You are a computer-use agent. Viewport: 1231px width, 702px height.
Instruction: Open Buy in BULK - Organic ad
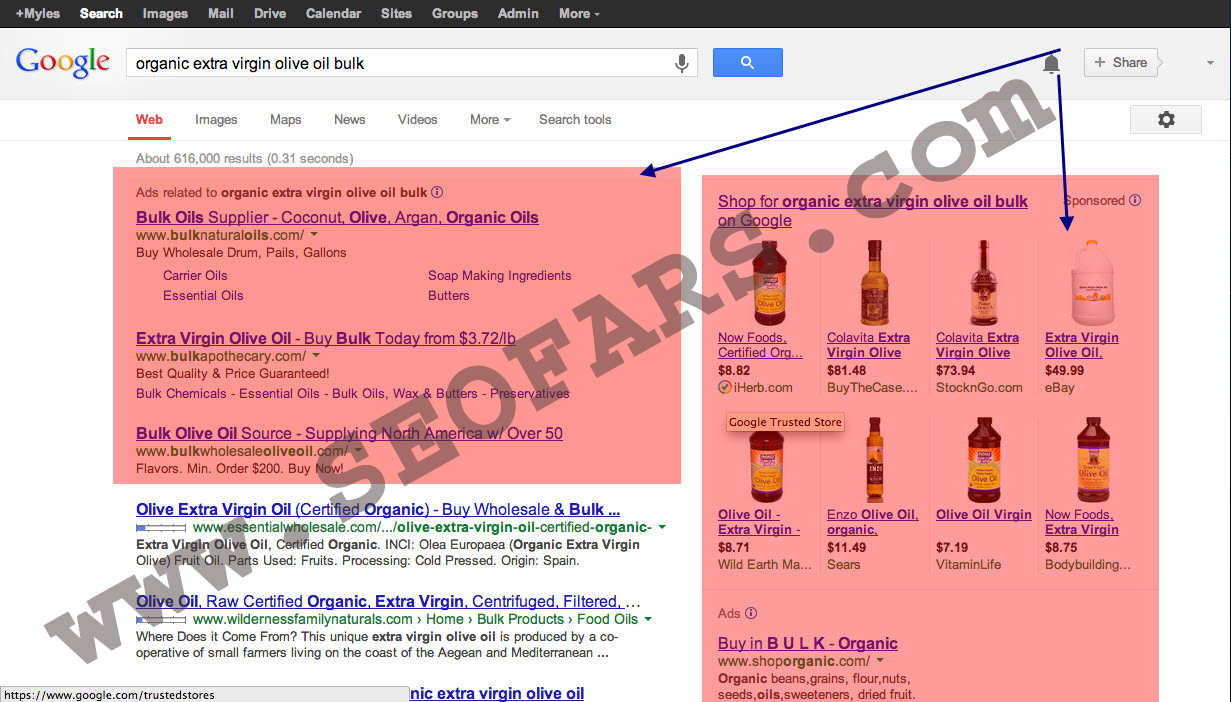(808, 643)
